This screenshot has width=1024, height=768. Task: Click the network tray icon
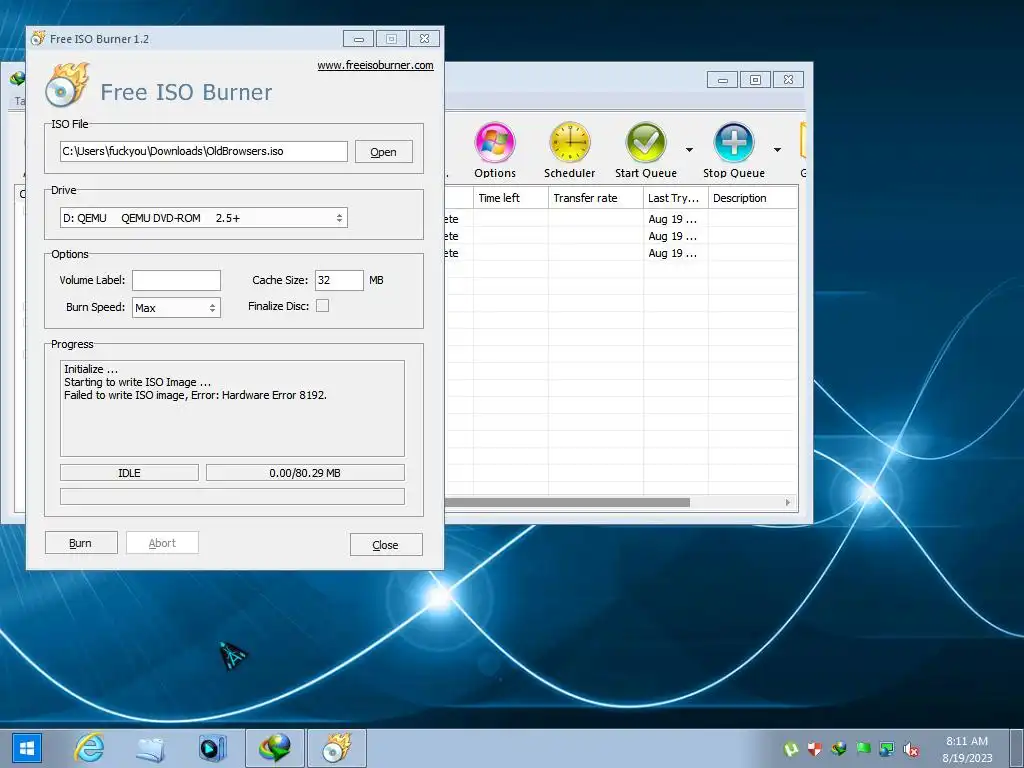point(886,749)
